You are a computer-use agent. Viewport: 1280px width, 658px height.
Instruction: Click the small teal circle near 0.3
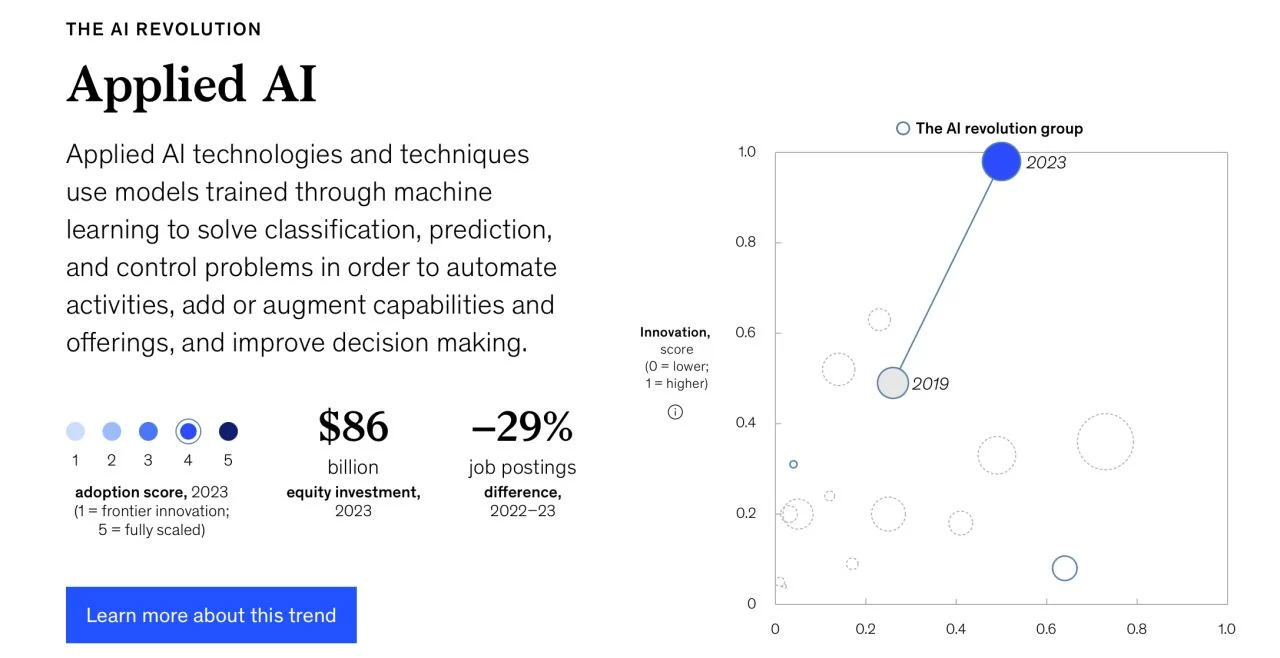(x=793, y=464)
